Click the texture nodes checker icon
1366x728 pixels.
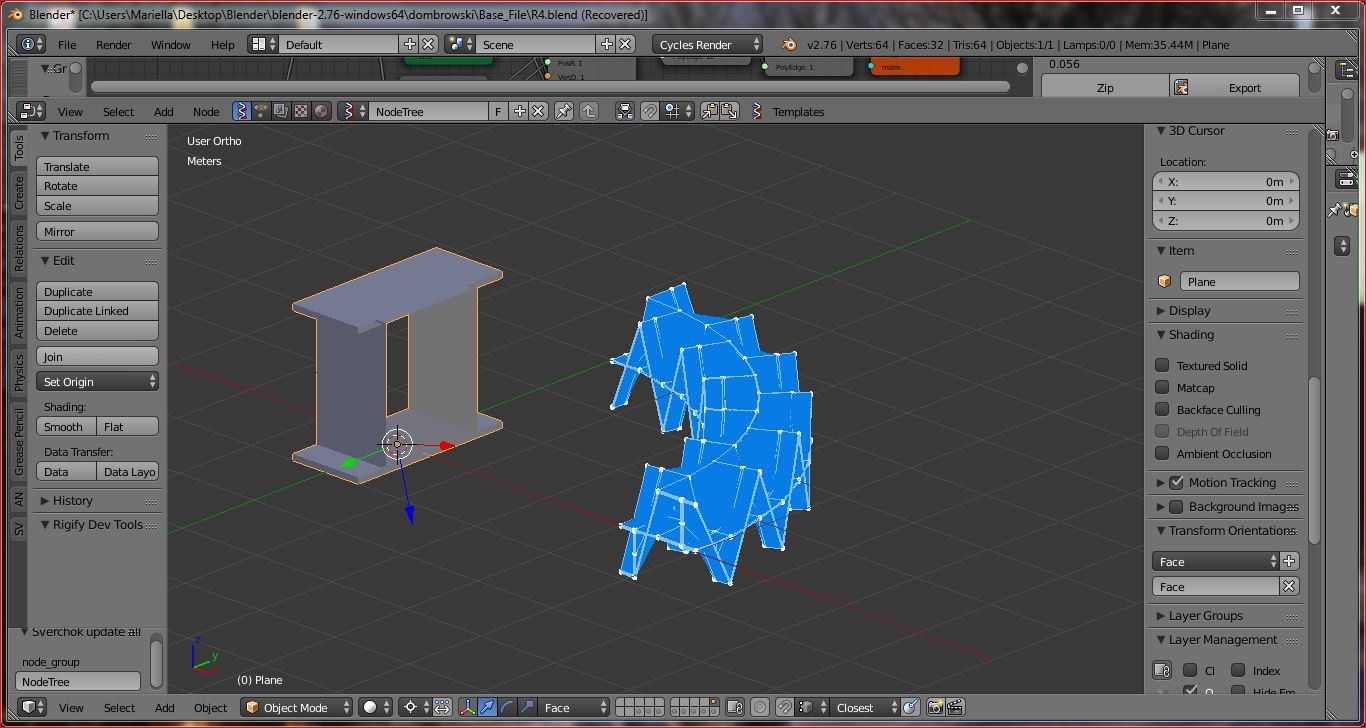pyautogui.click(x=301, y=111)
